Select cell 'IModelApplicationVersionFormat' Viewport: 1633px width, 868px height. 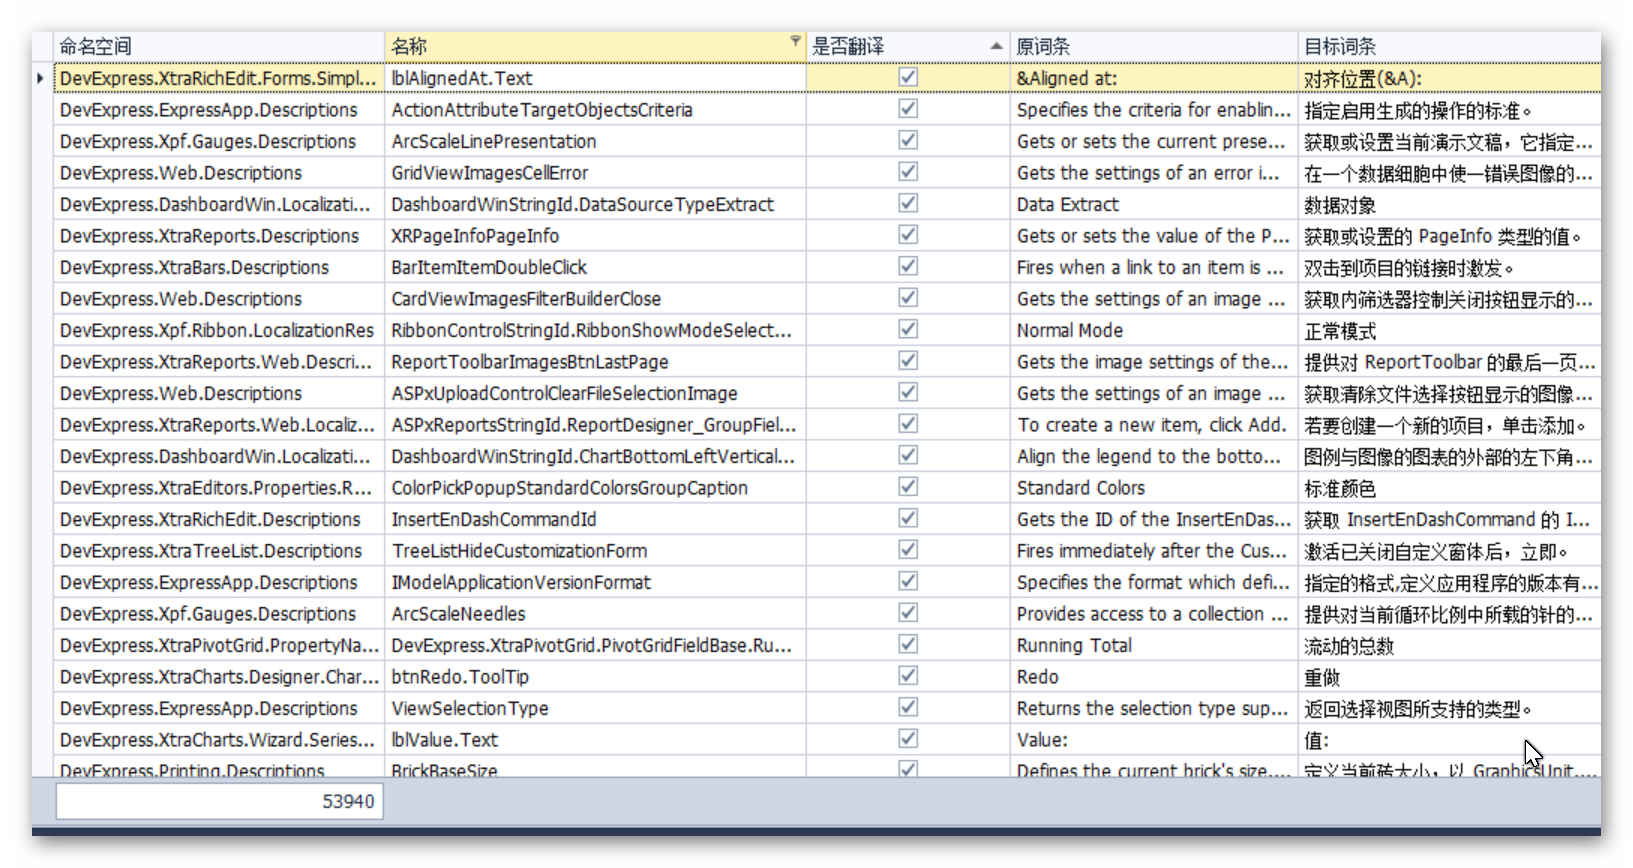pyautogui.click(x=596, y=582)
